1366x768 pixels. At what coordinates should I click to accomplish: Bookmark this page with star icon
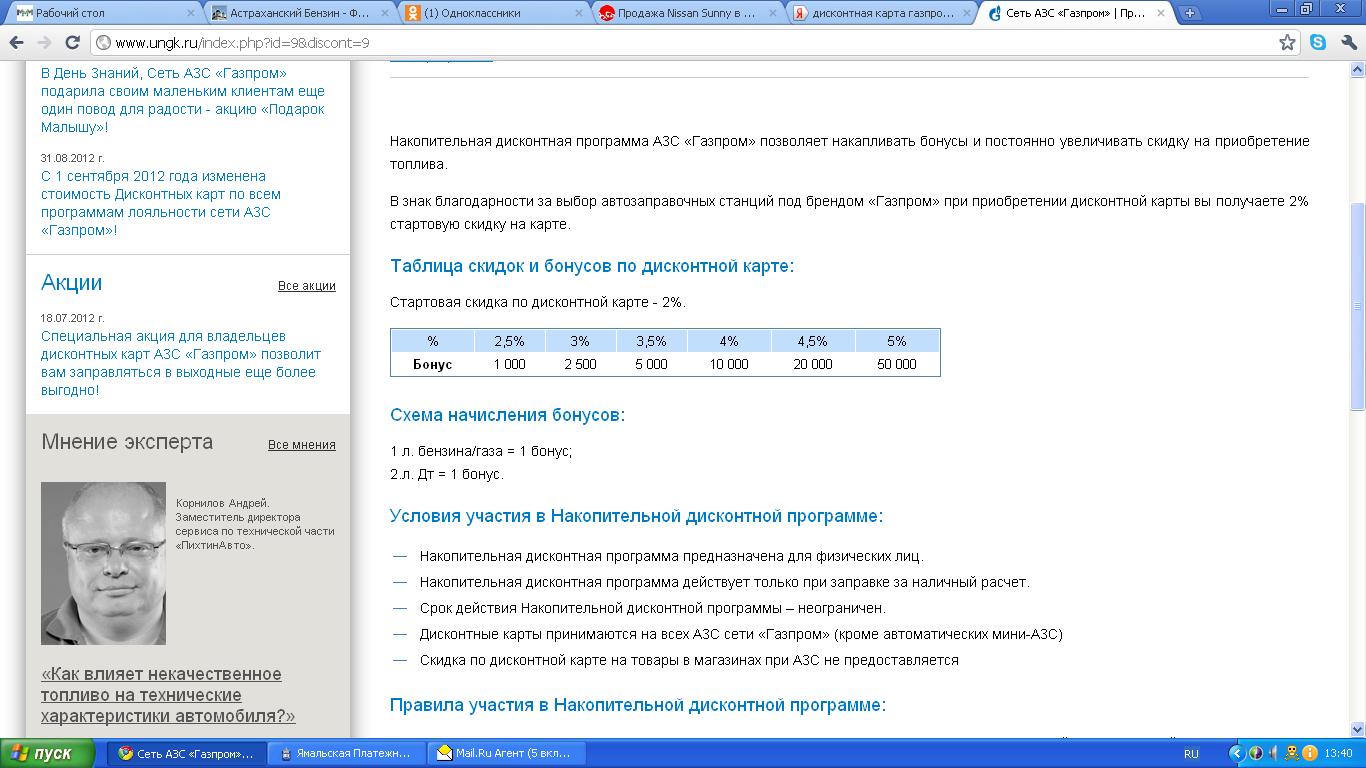click(1288, 43)
